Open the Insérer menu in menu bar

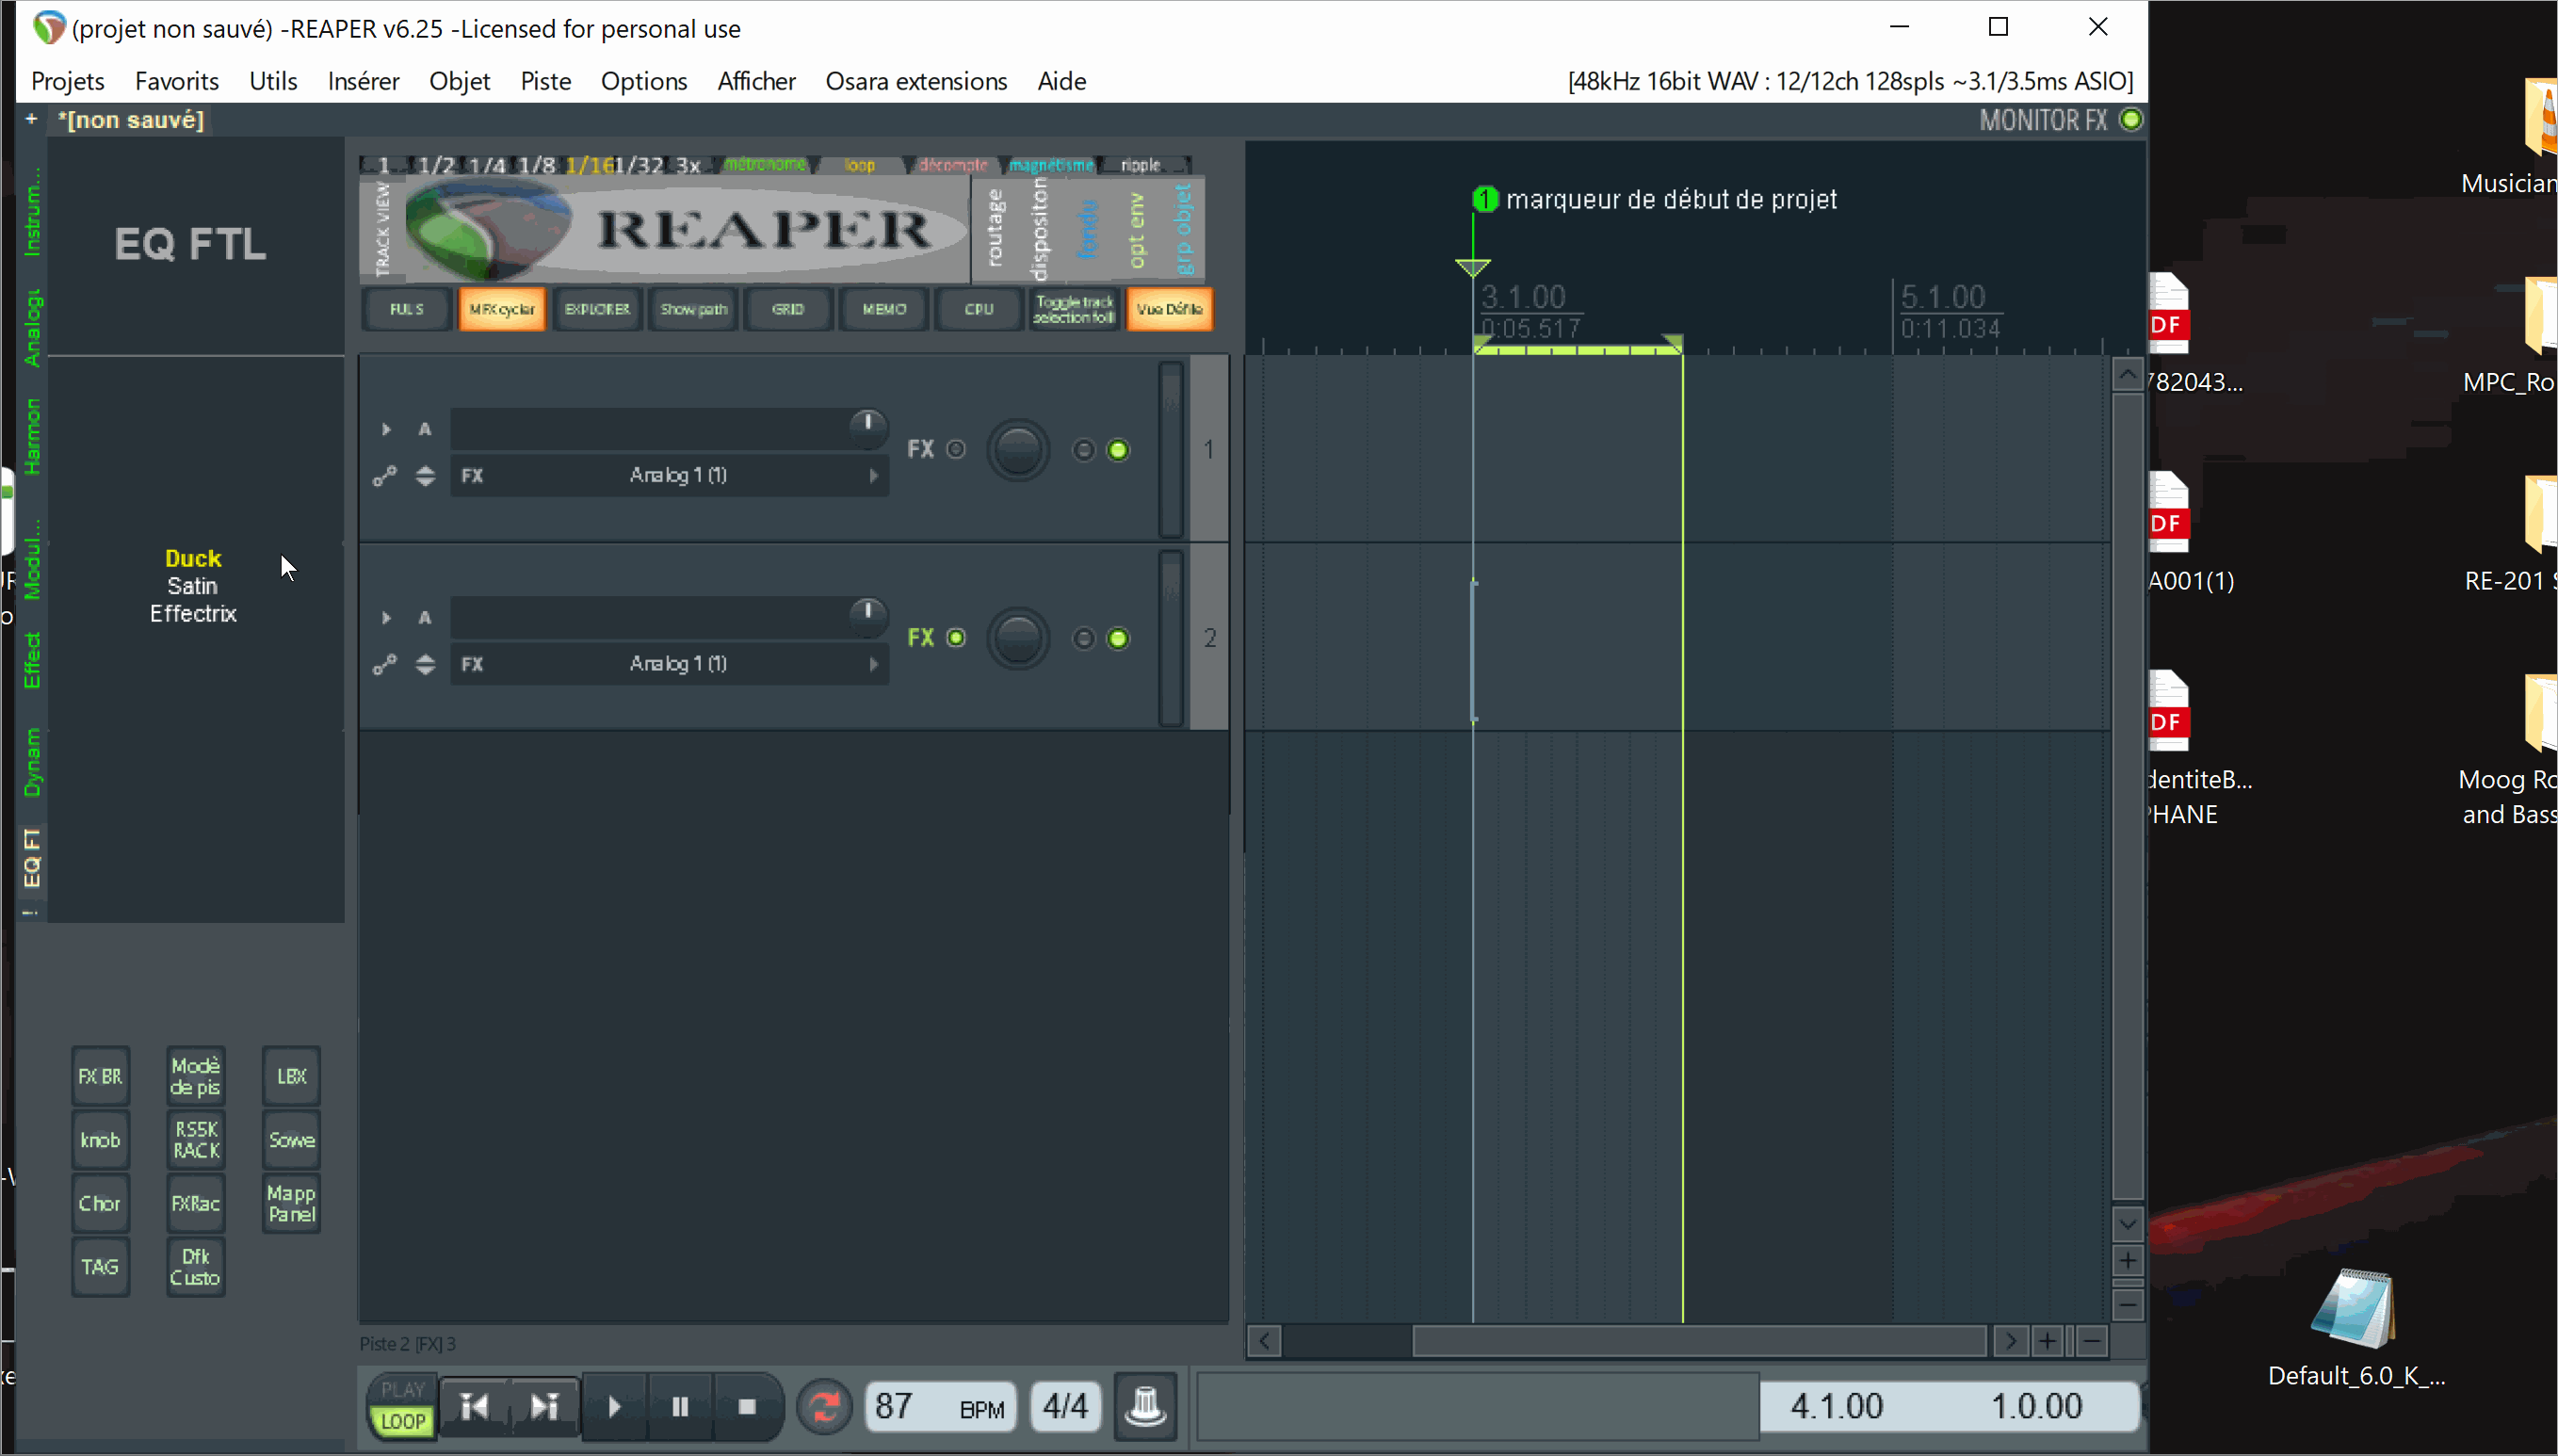click(x=364, y=81)
